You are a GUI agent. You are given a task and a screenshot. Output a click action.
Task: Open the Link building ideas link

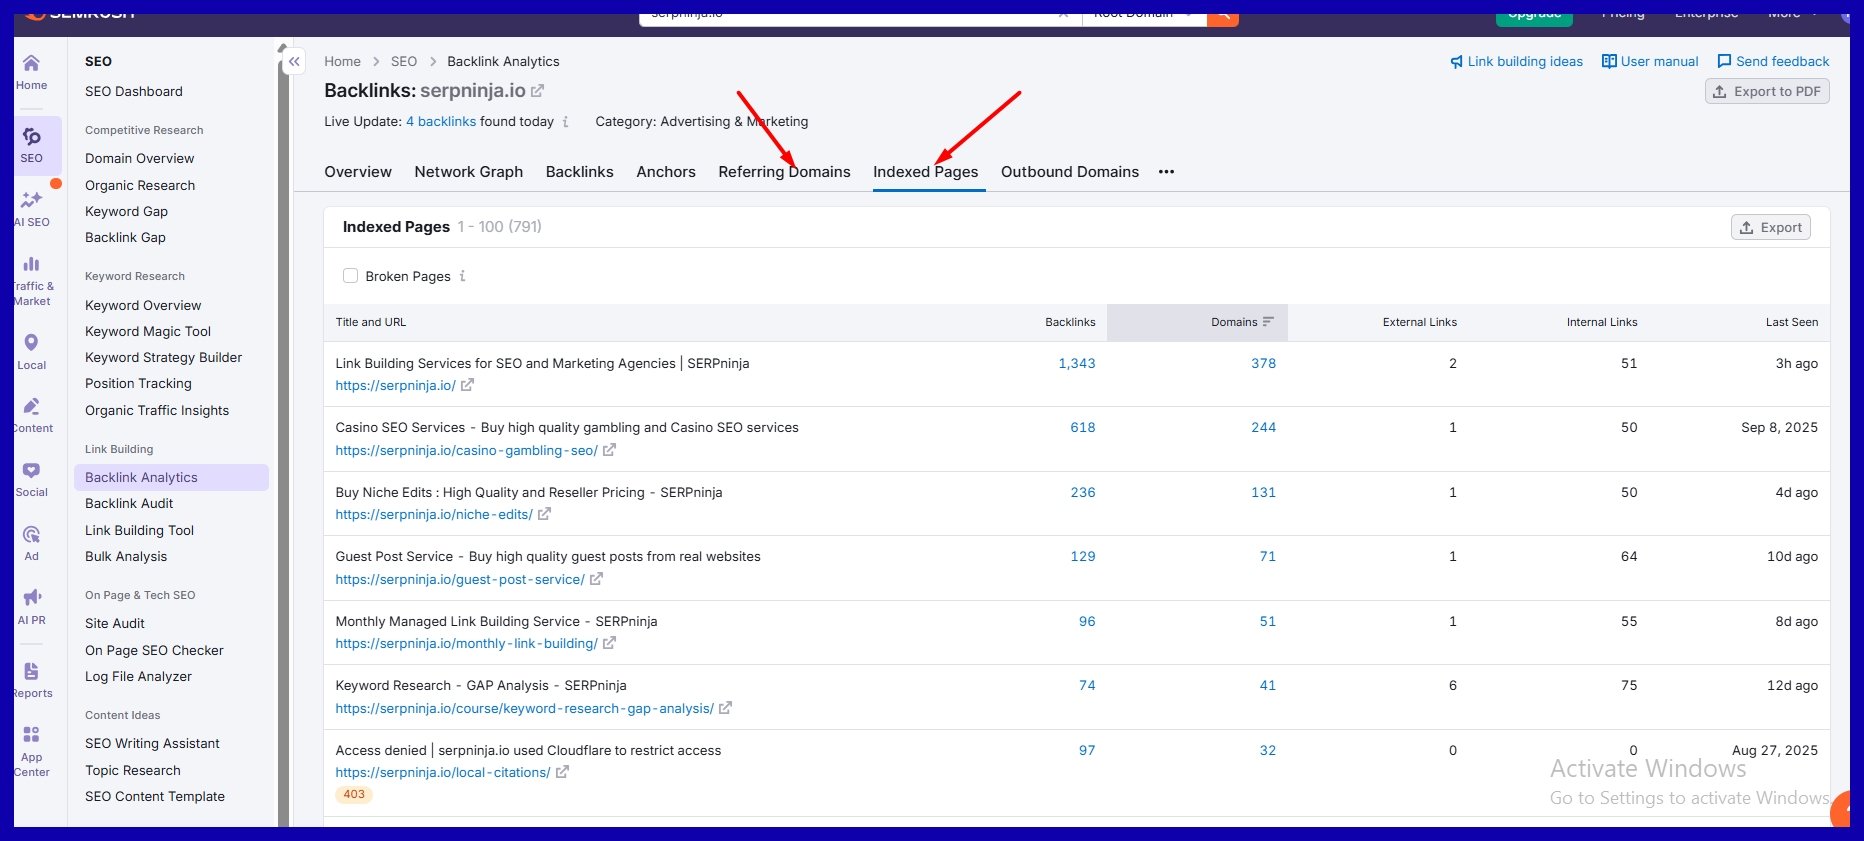point(1516,62)
